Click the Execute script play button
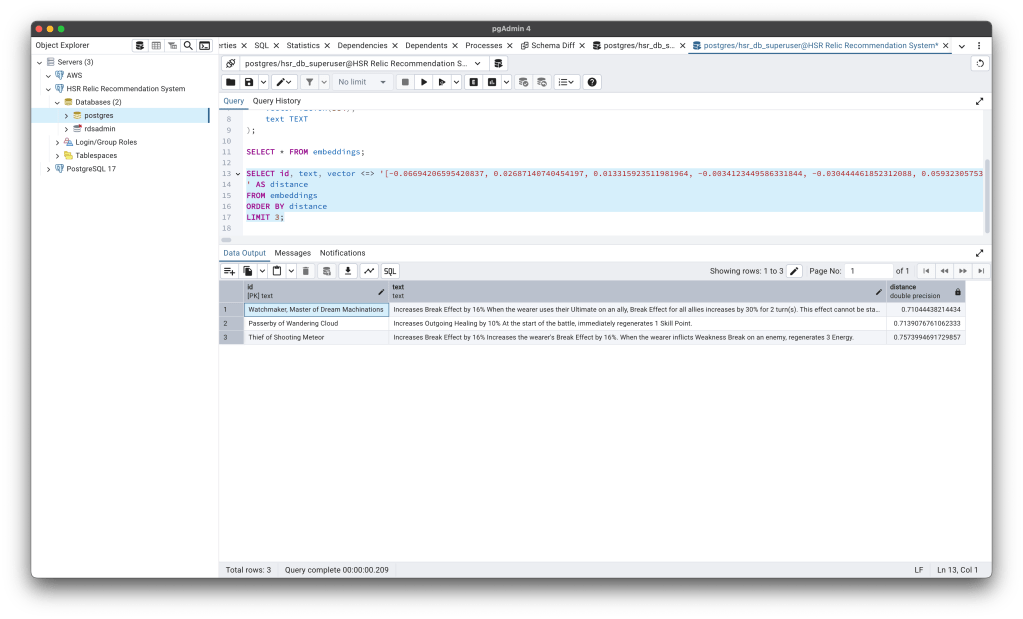The width and height of the screenshot is (1023, 619). tap(424, 82)
